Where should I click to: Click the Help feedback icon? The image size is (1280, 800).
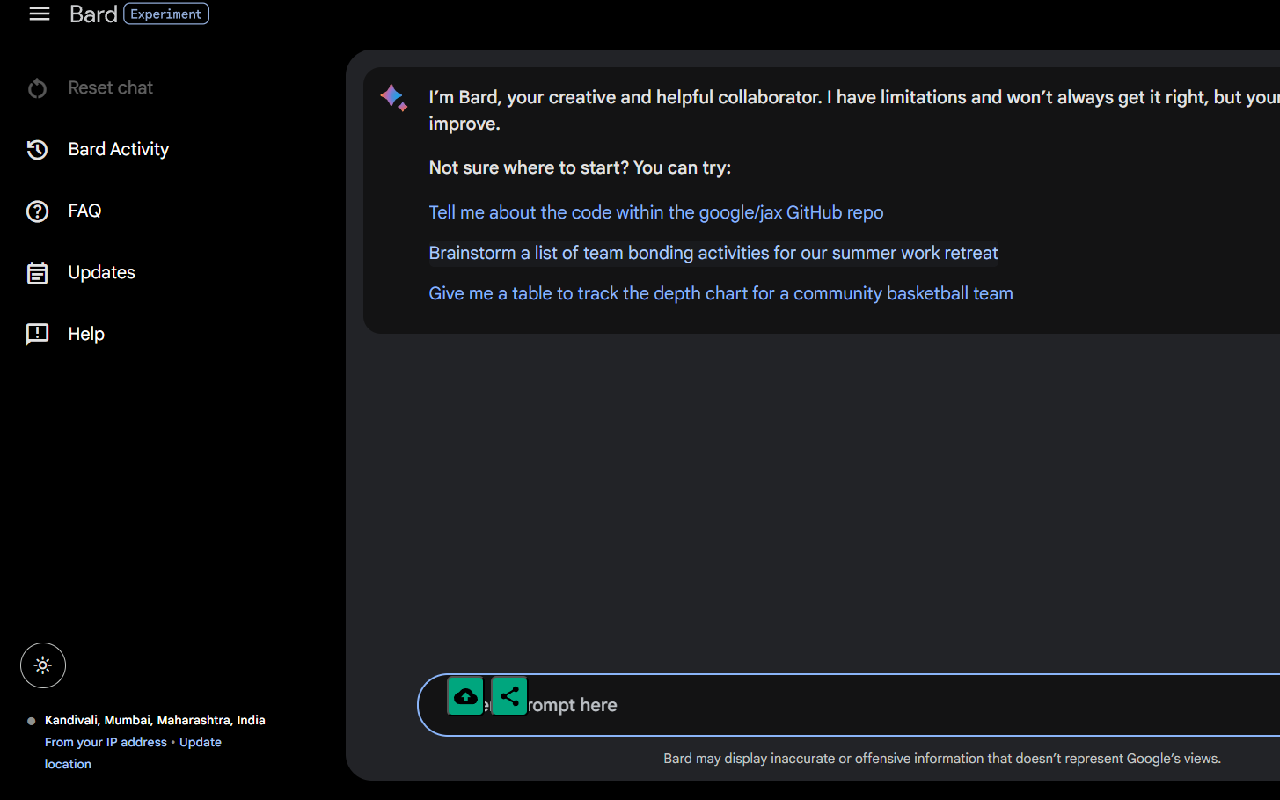tap(37, 334)
